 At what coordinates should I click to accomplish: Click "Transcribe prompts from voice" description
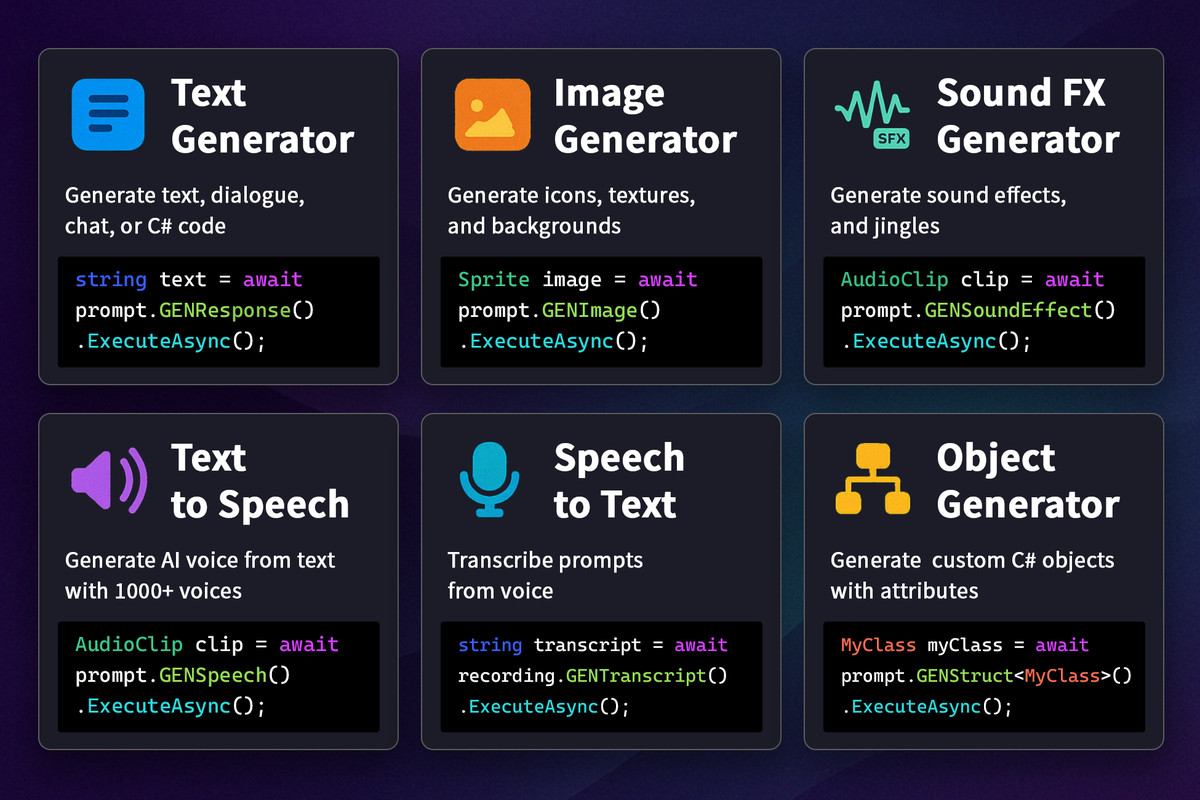point(545,575)
